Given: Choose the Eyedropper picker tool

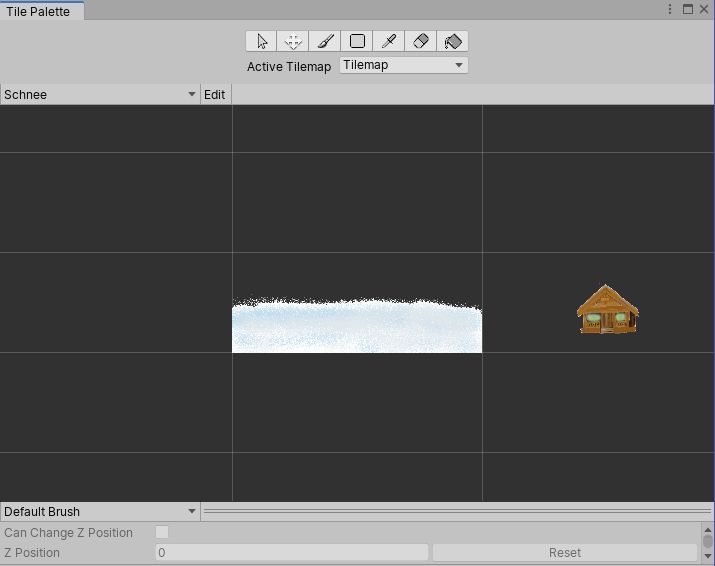Looking at the screenshot, I should (x=389, y=42).
